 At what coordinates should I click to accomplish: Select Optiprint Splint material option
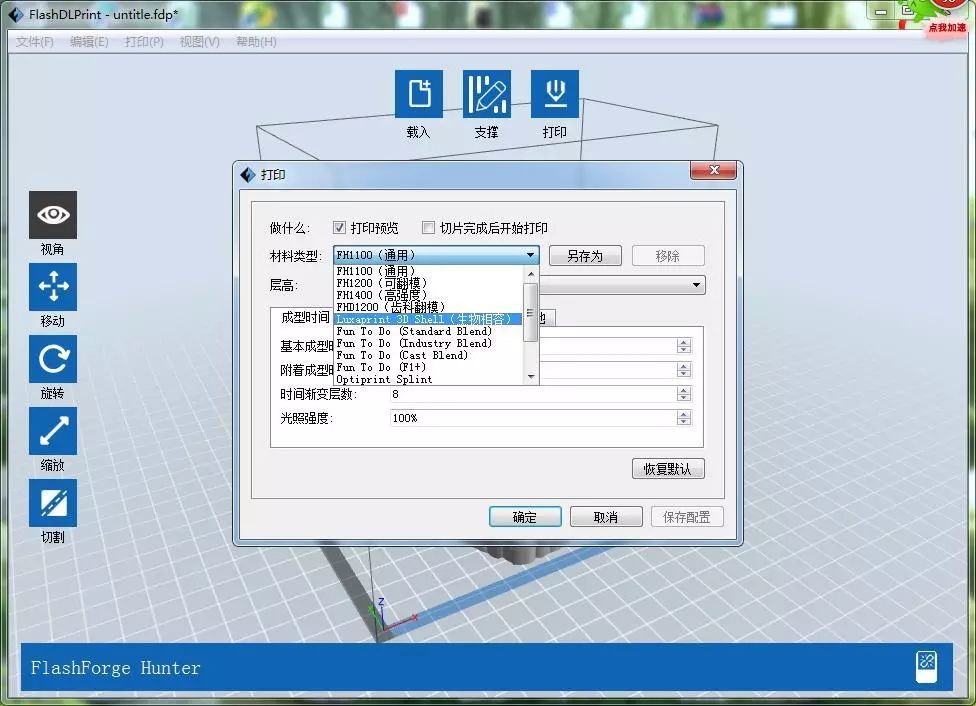(x=428, y=379)
